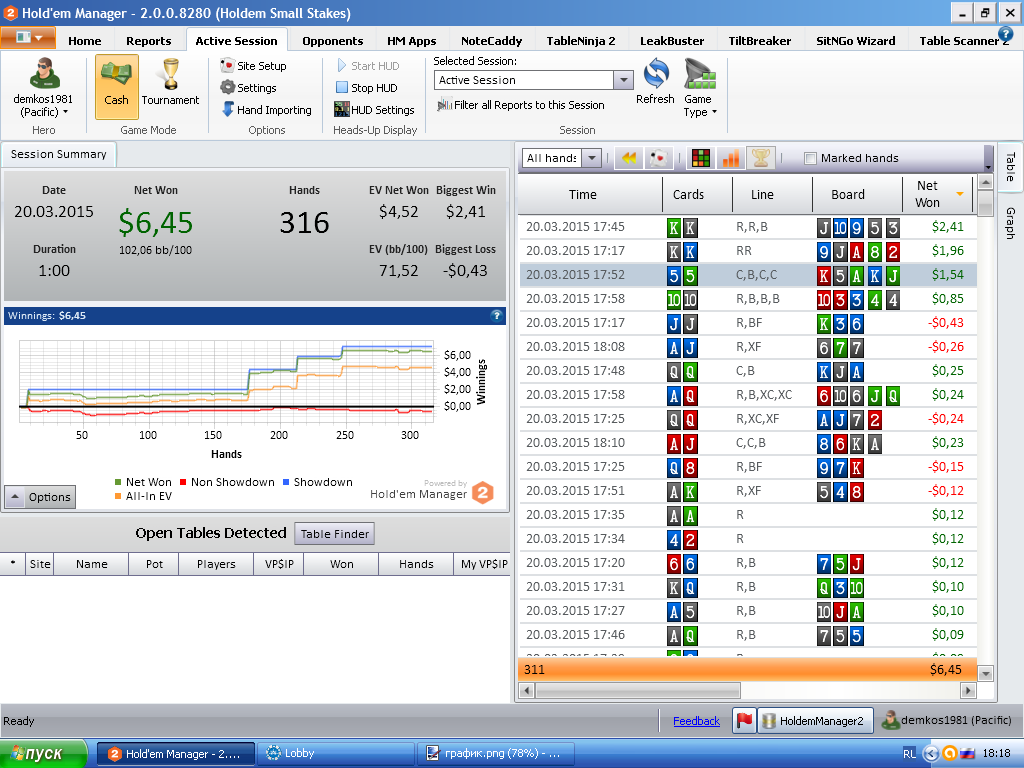Open the application menu orb button
The height and width of the screenshot is (768, 1024).
pos(27,38)
